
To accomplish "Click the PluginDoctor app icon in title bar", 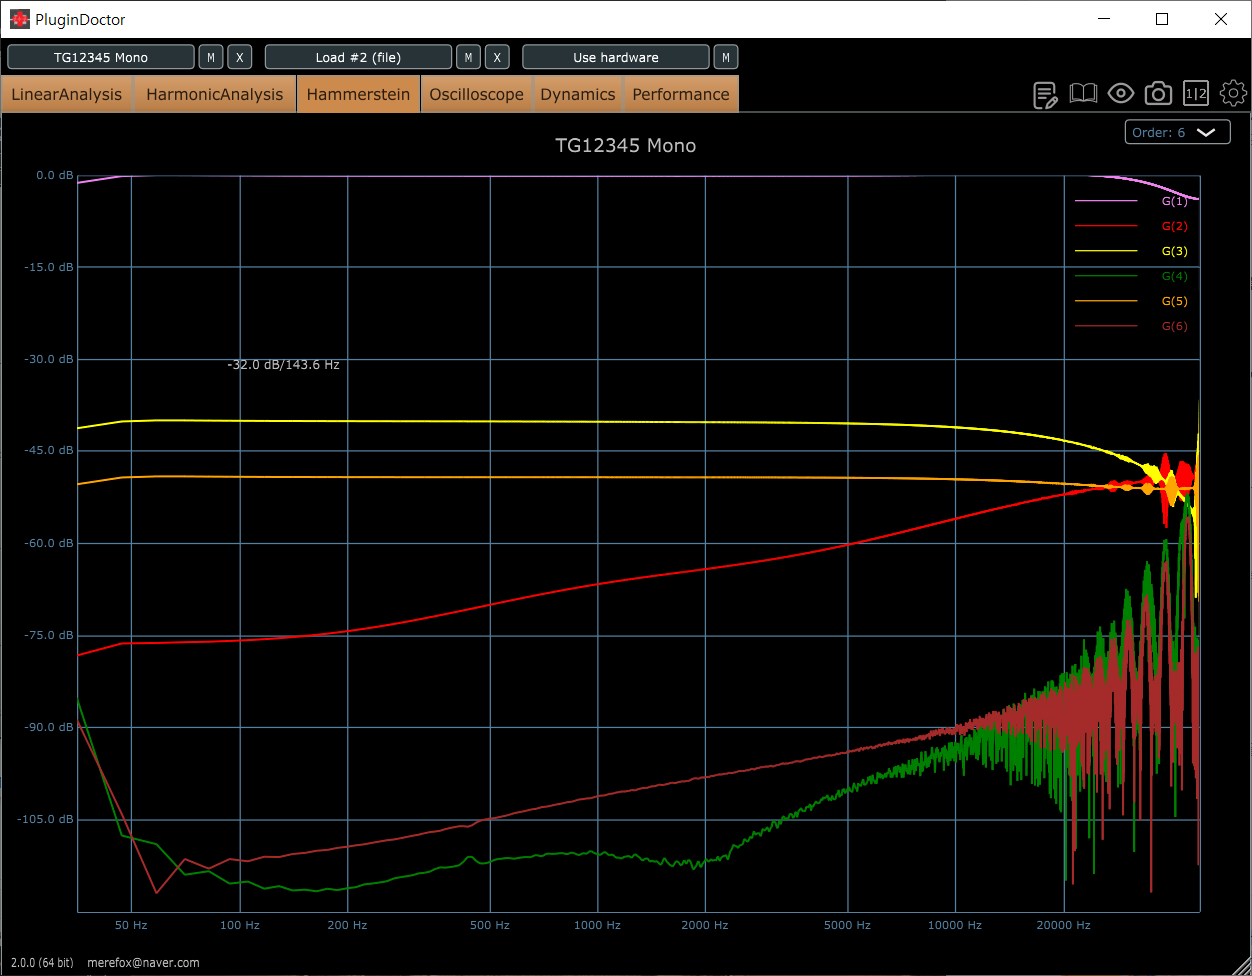I will [20, 19].
